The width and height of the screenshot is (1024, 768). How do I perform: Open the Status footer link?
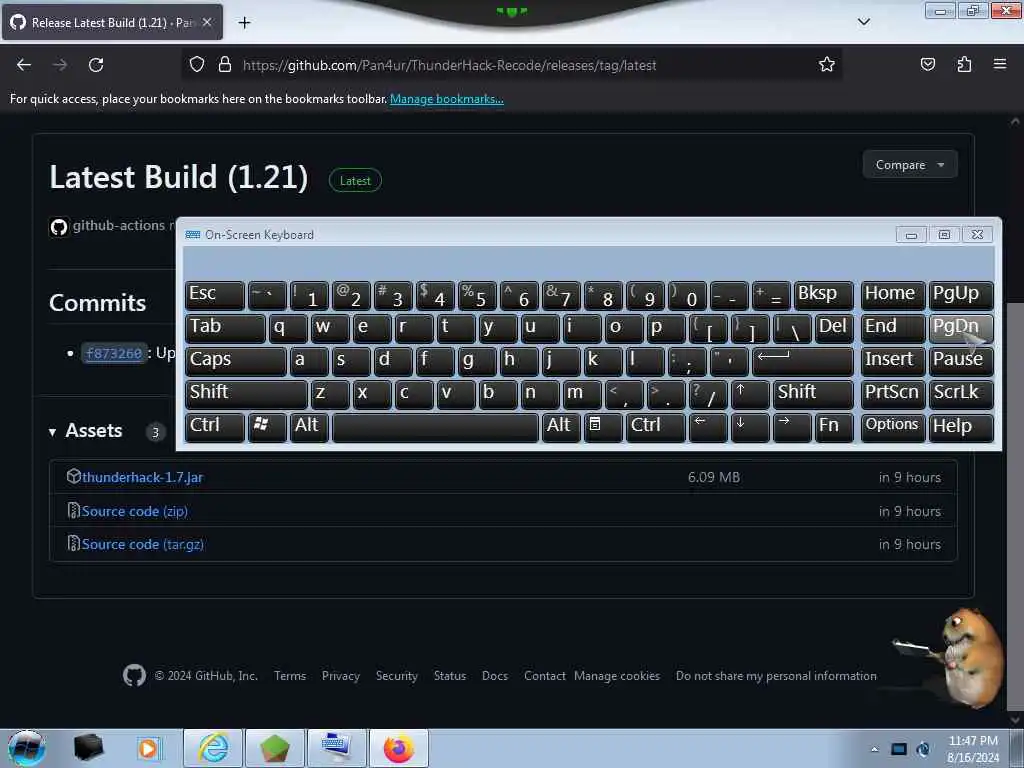450,676
